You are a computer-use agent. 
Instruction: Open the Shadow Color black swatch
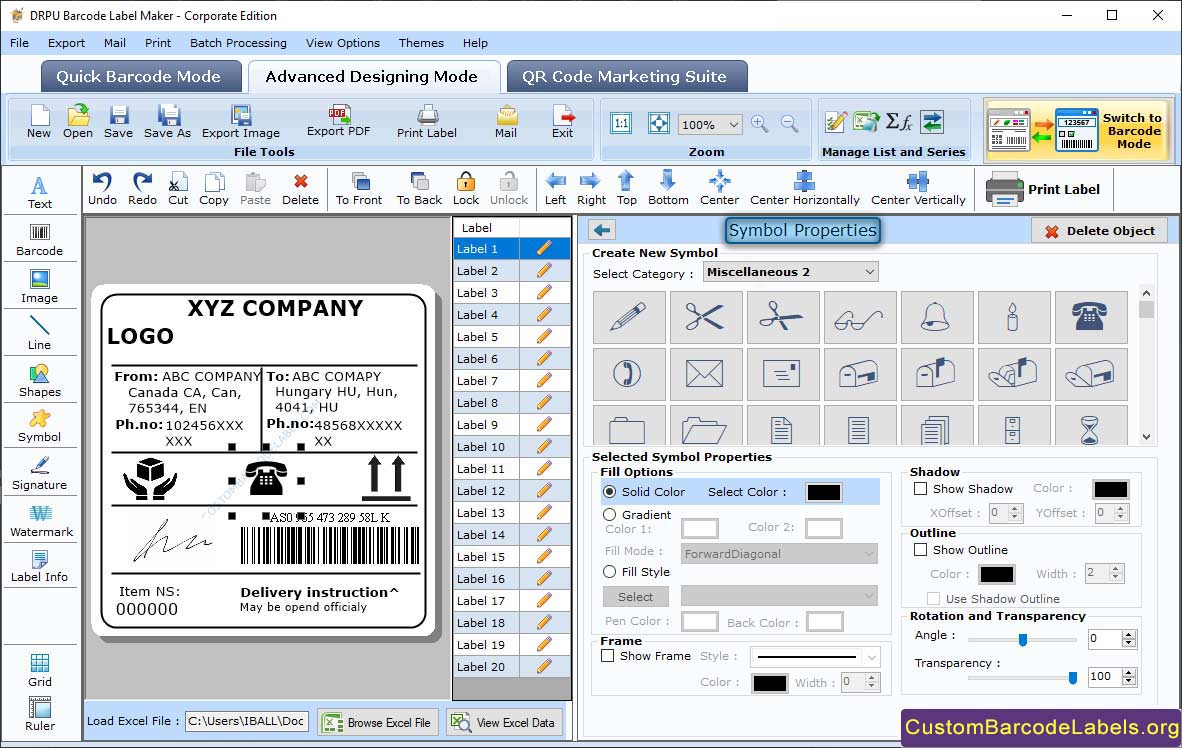tap(1111, 489)
